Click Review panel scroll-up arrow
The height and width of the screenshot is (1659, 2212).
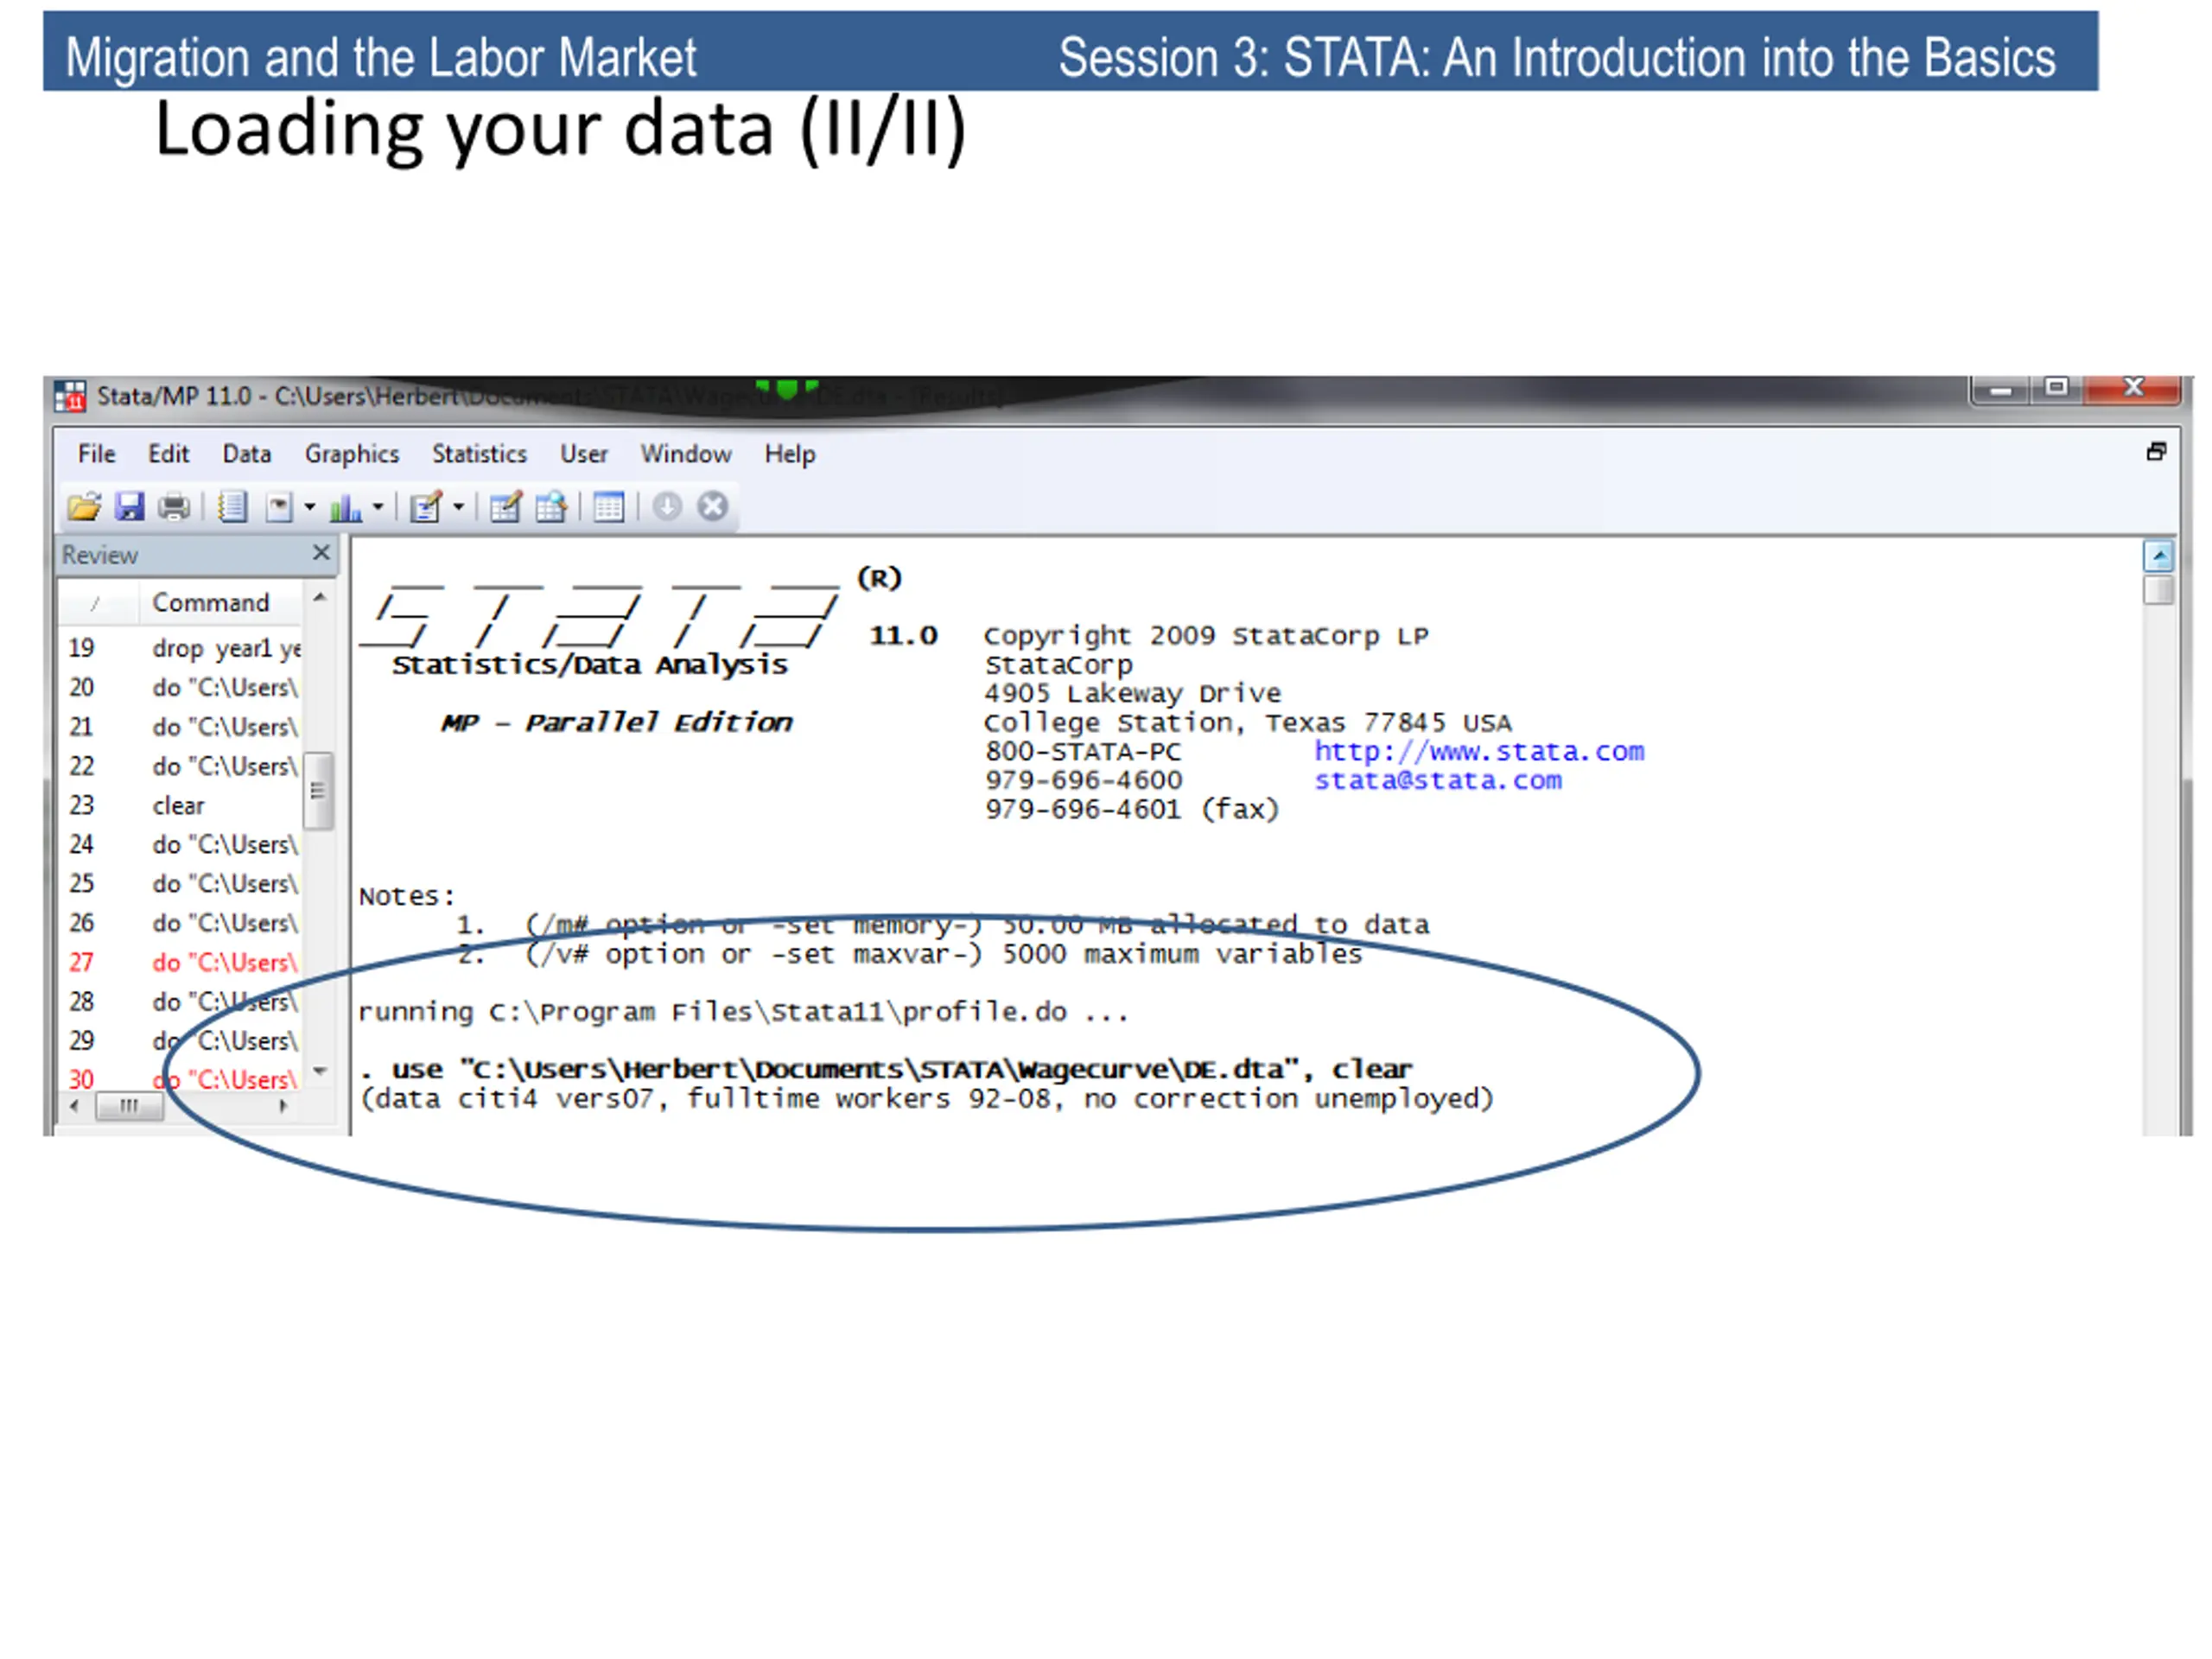tap(320, 597)
